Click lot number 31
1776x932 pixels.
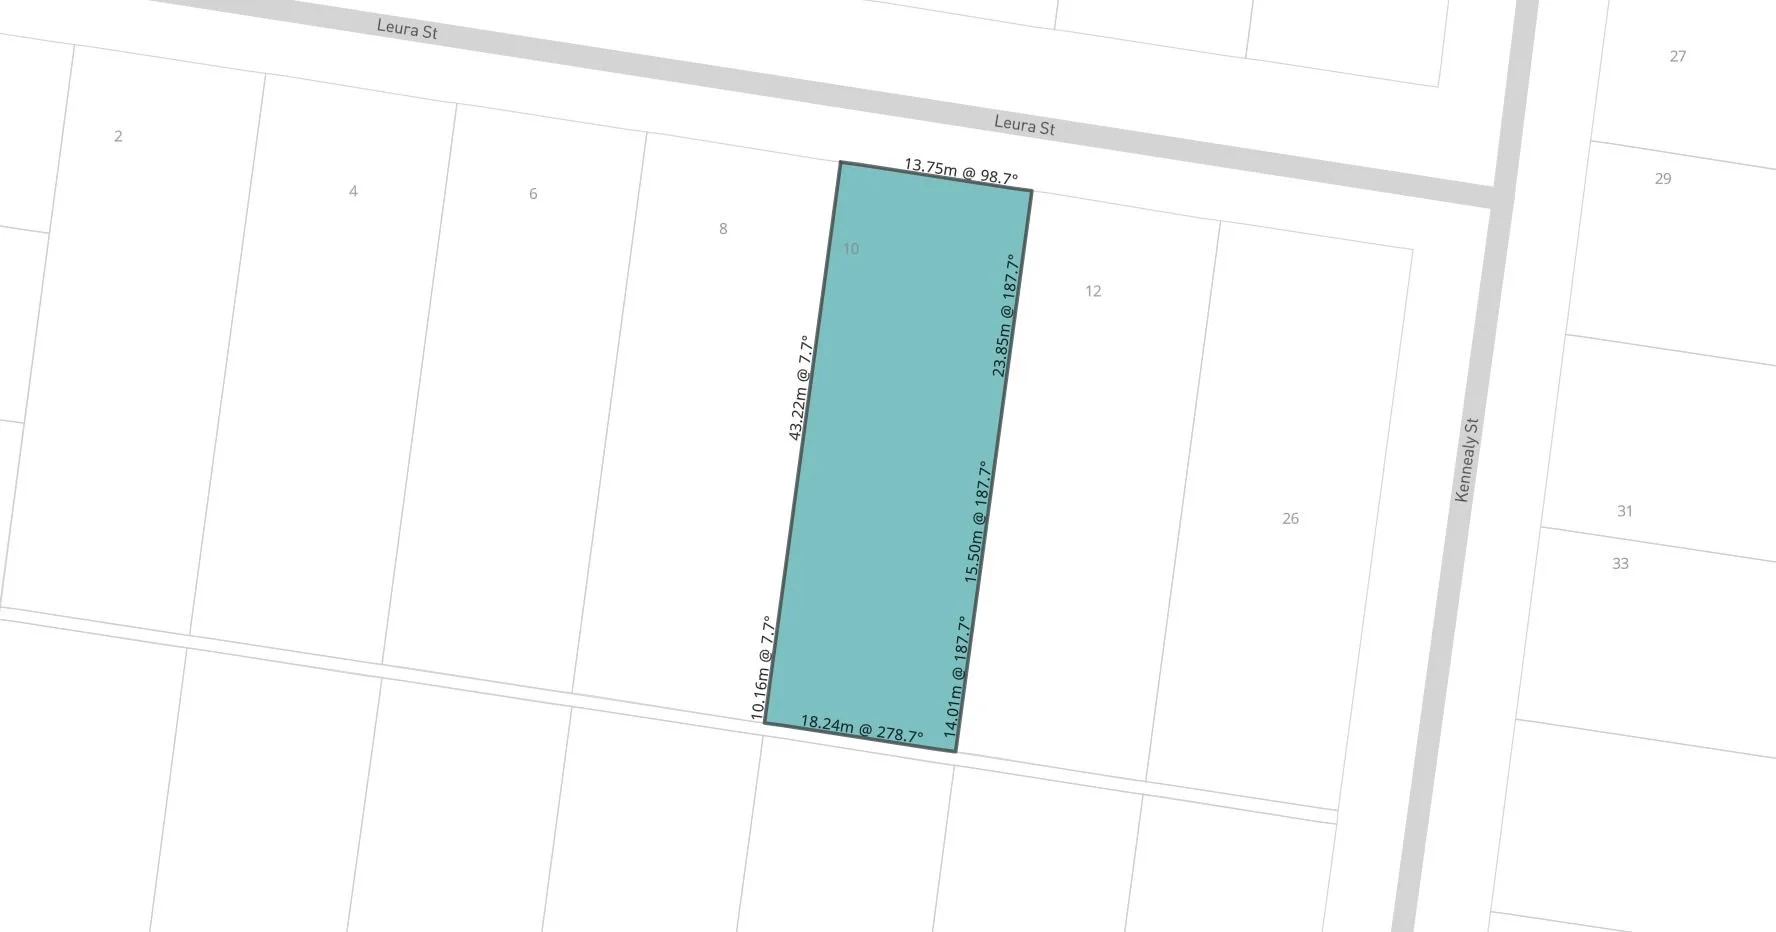(1625, 511)
